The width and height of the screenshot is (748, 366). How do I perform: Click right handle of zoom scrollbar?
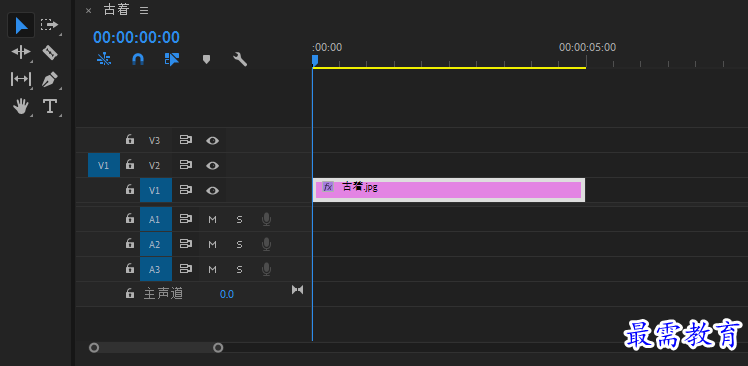tap(218, 347)
